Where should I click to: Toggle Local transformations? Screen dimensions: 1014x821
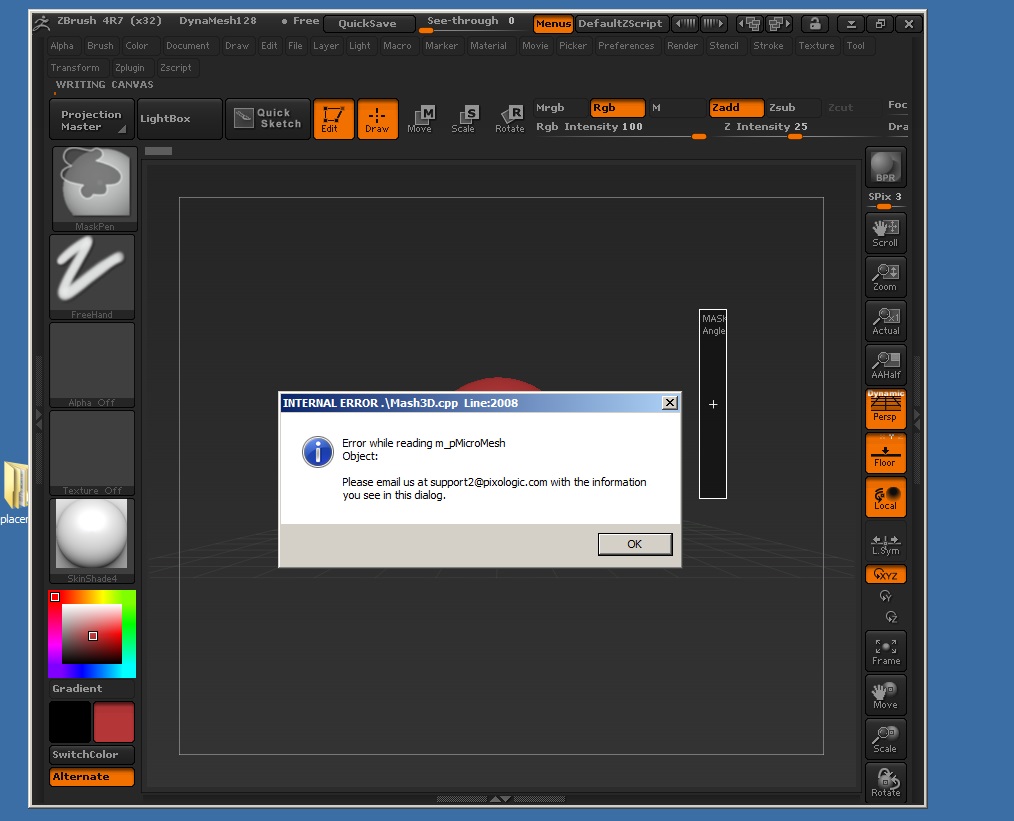(885, 497)
